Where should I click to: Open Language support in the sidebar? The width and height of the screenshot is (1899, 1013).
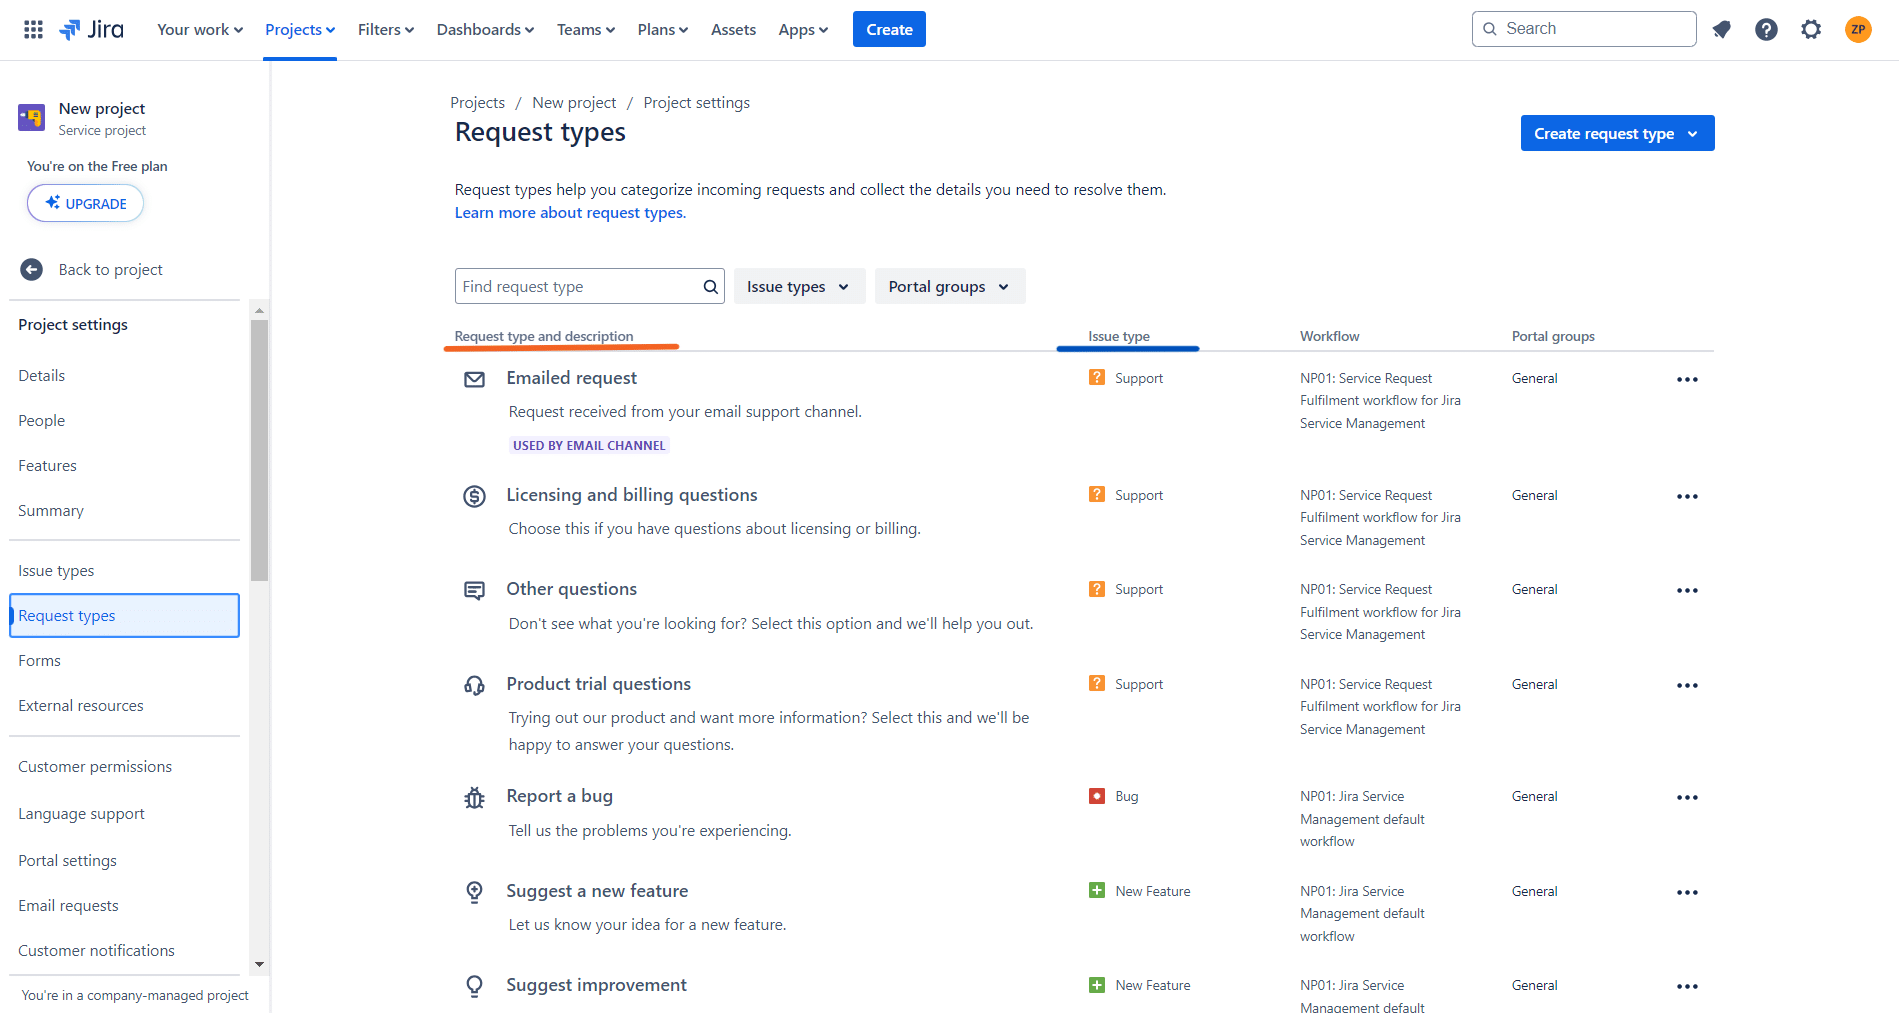[81, 814]
